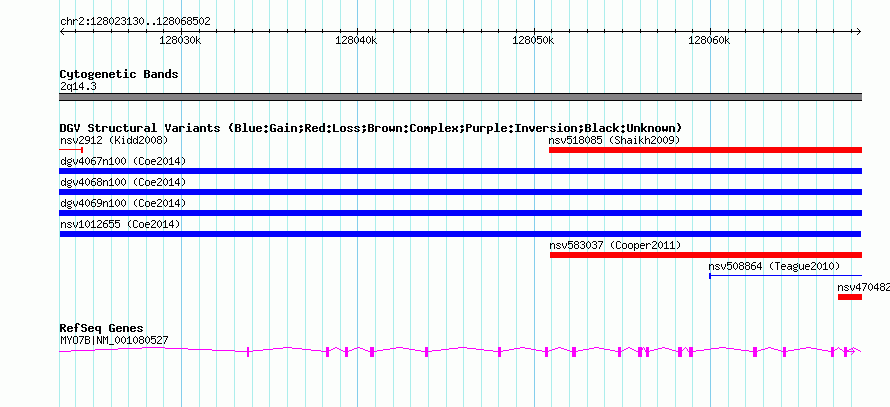Click the blue nsv1012655 gain bar
Image resolution: width=890 pixels, height=407 pixels.
pyautogui.click(x=460, y=234)
